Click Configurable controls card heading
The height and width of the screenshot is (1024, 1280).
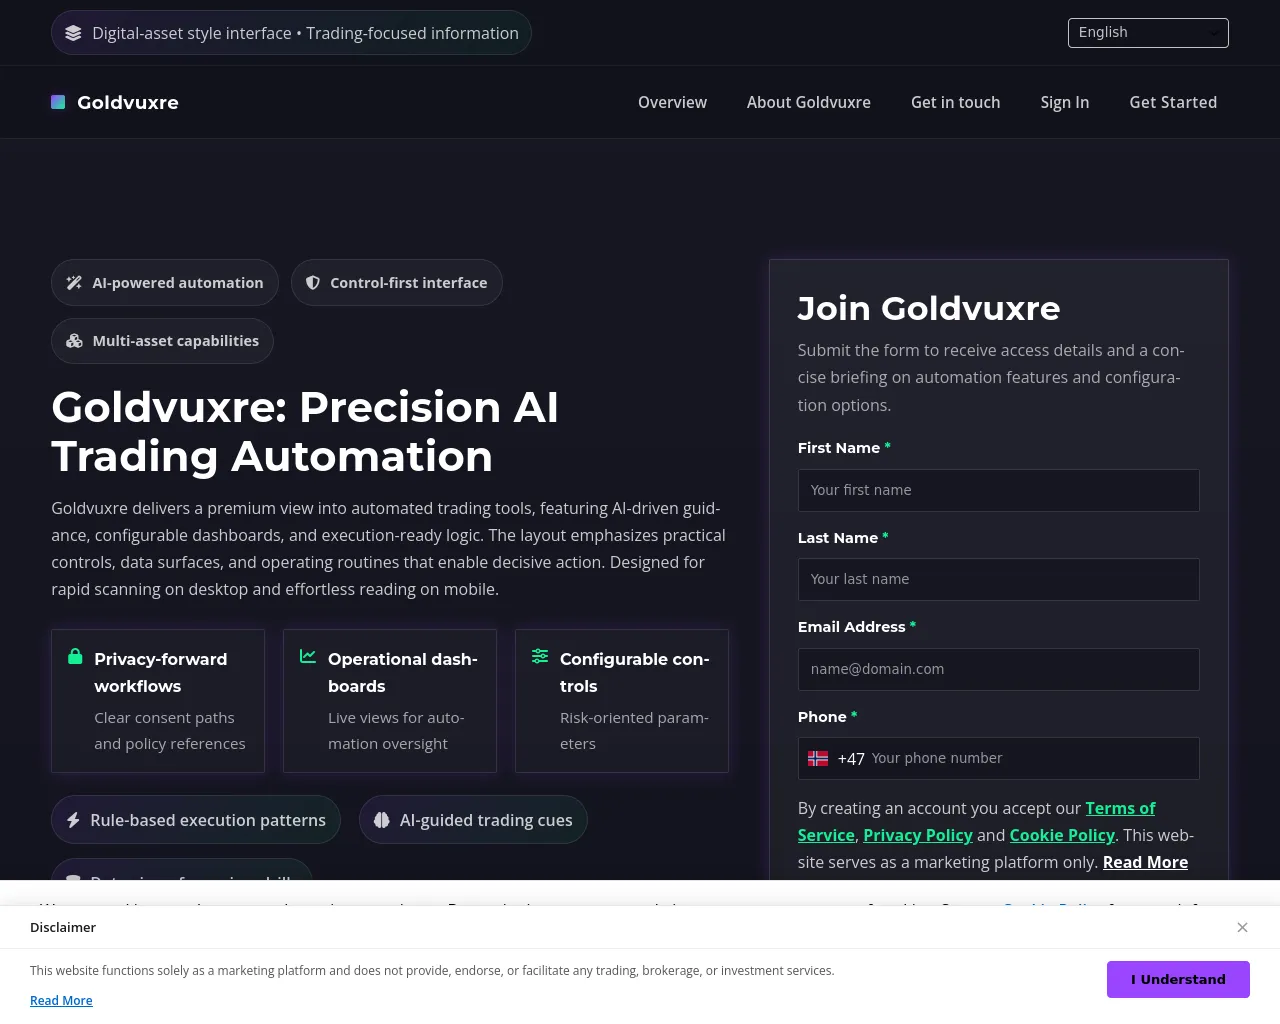(x=635, y=672)
